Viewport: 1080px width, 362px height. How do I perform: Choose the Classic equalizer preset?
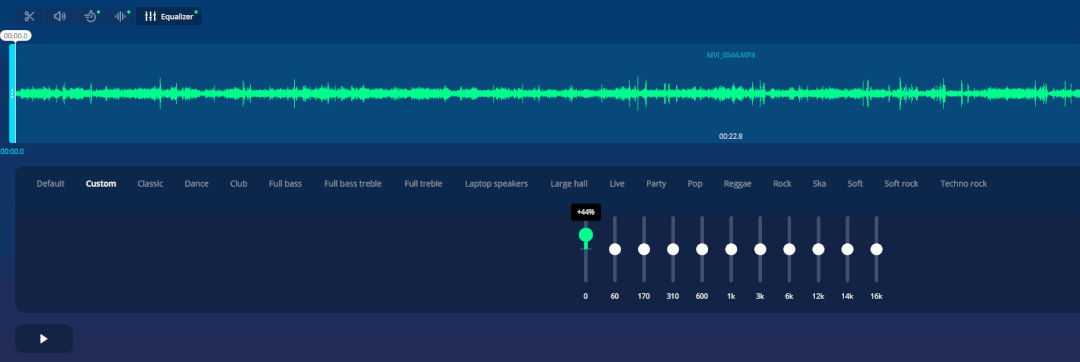[150, 184]
